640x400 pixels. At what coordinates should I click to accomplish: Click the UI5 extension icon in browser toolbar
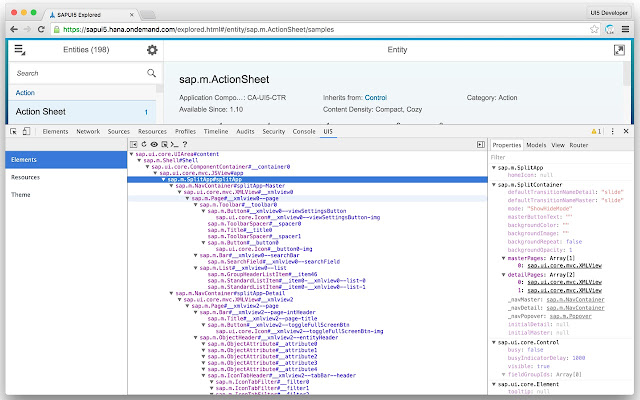(609, 29)
